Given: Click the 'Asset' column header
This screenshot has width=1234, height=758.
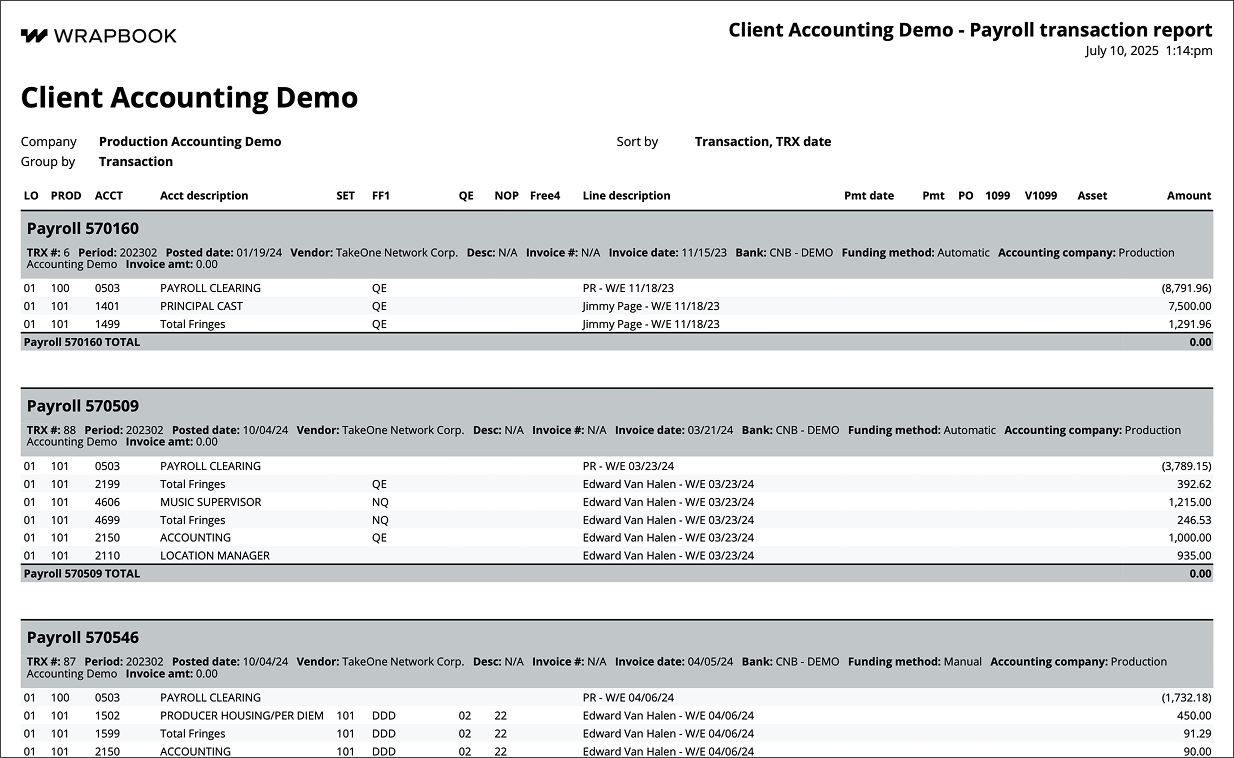Looking at the screenshot, I should pos(1092,196).
